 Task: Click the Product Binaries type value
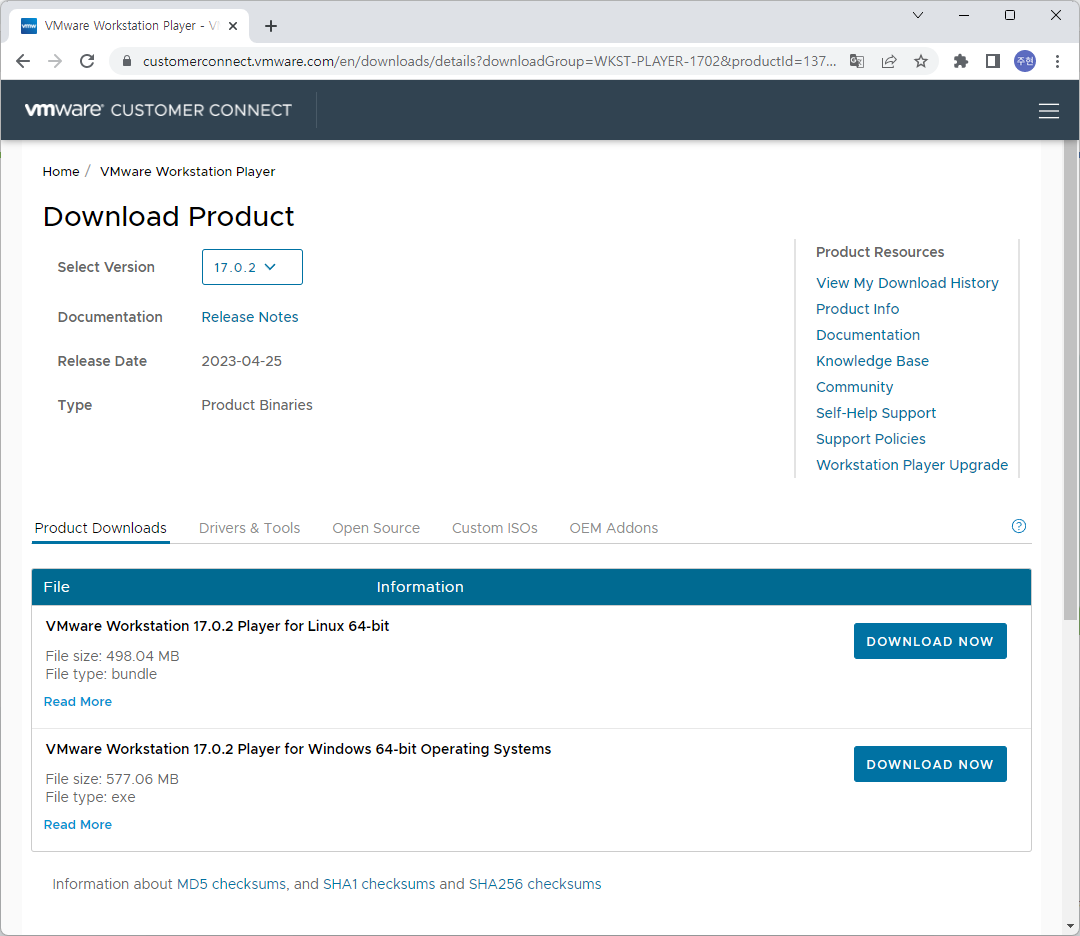(257, 406)
